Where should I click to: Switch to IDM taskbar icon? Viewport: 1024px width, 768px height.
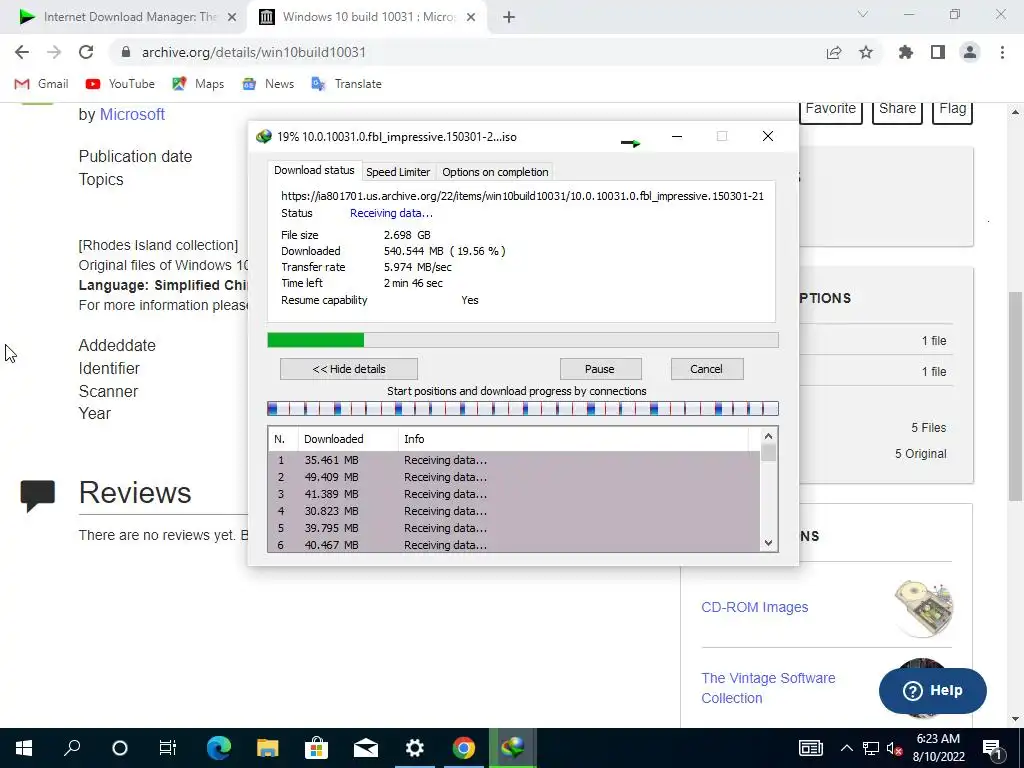513,748
